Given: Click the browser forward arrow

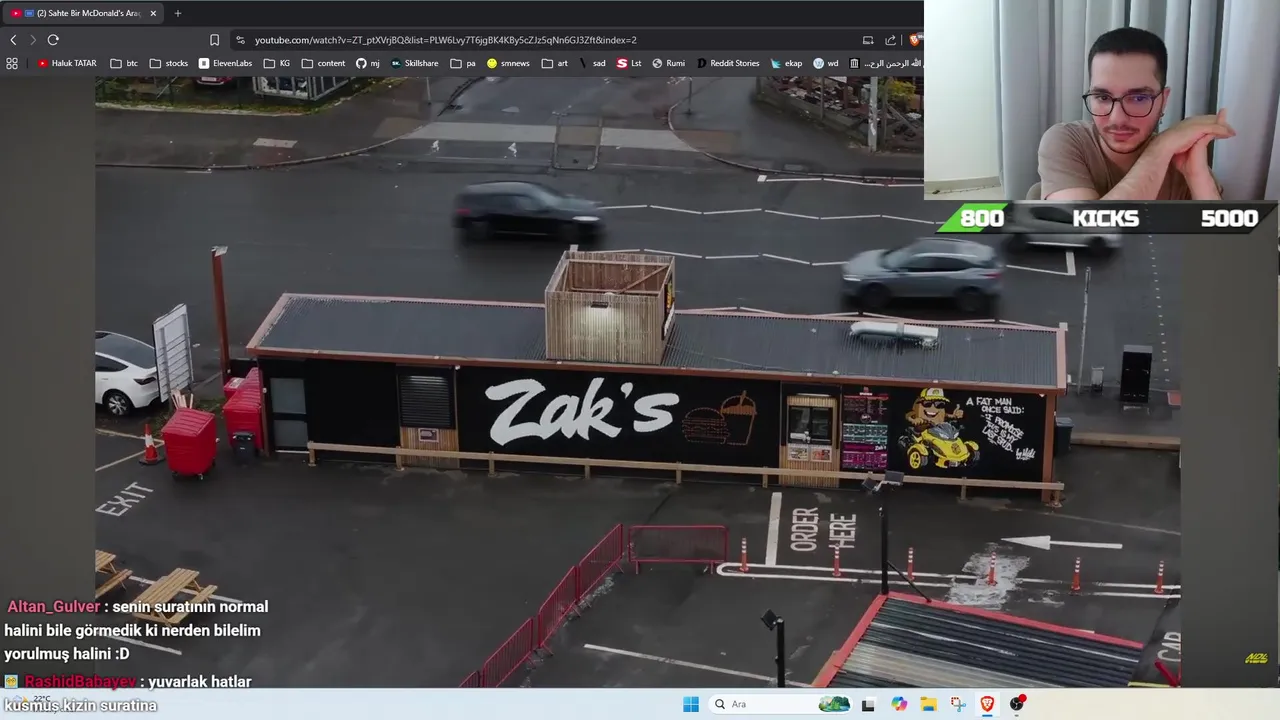Looking at the screenshot, I should [x=33, y=40].
